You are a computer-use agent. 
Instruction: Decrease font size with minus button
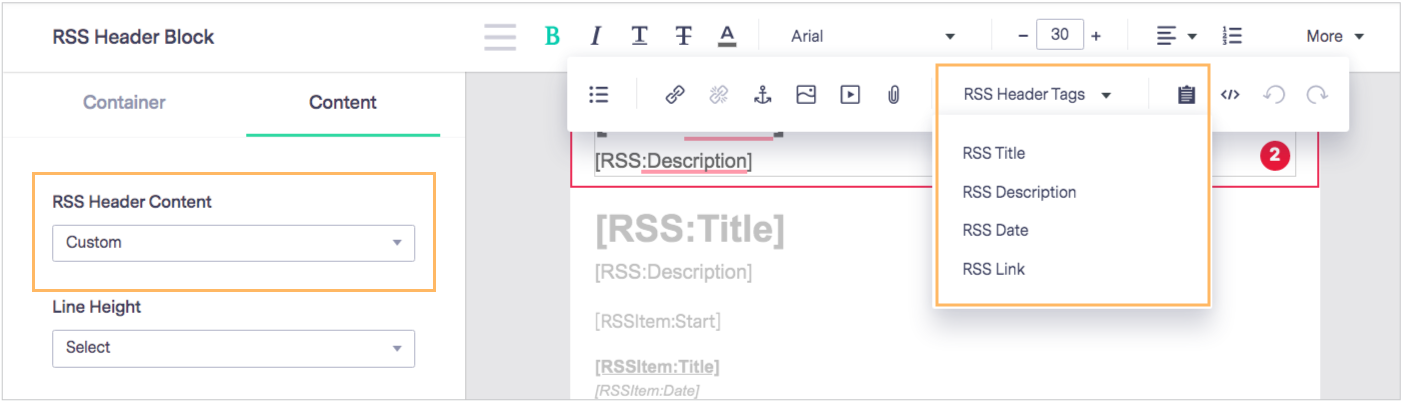click(x=1023, y=36)
